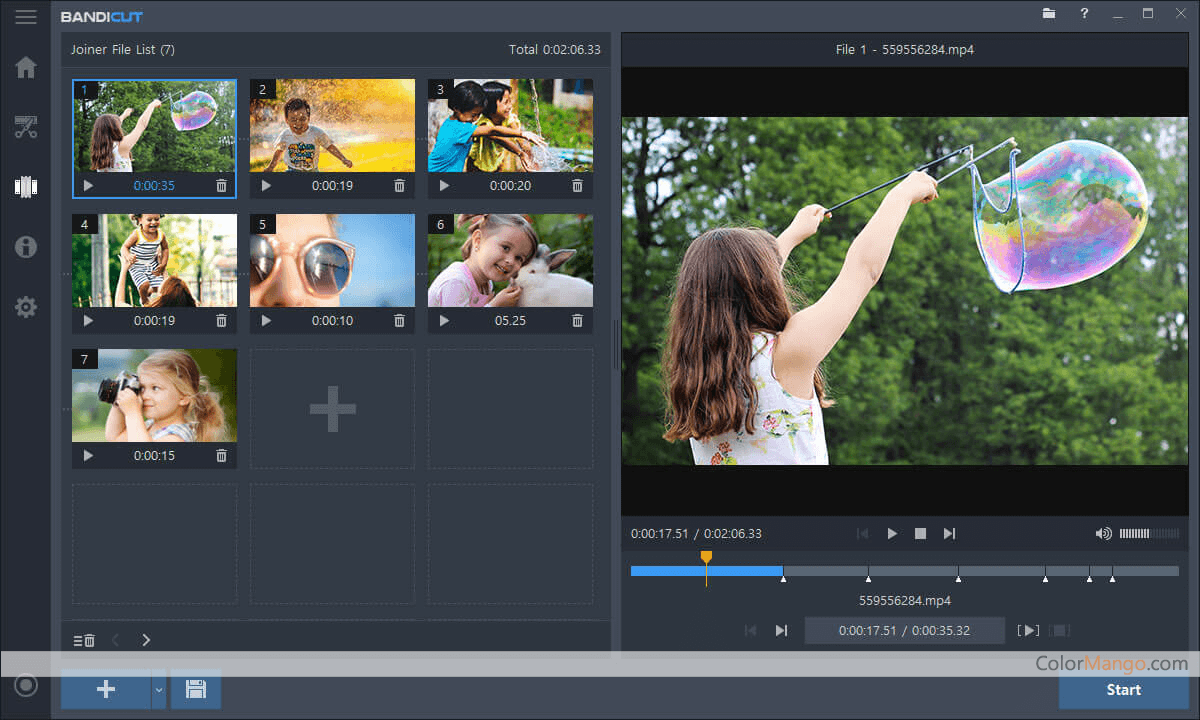Viewport: 1200px width, 720px height.
Task: Select the clip 5 sunglasses thumbnail
Action: coord(332,260)
